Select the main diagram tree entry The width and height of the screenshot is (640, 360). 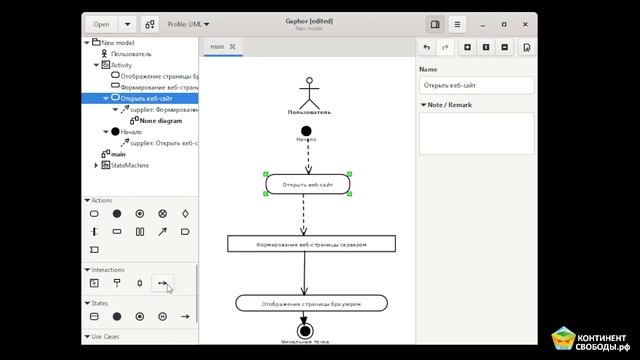pos(118,154)
